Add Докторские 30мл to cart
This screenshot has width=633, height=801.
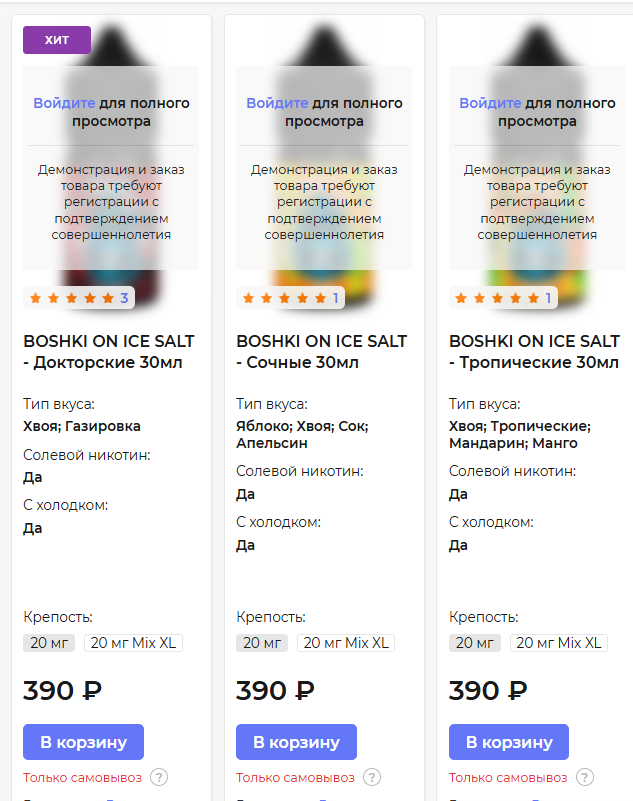click(x=84, y=742)
